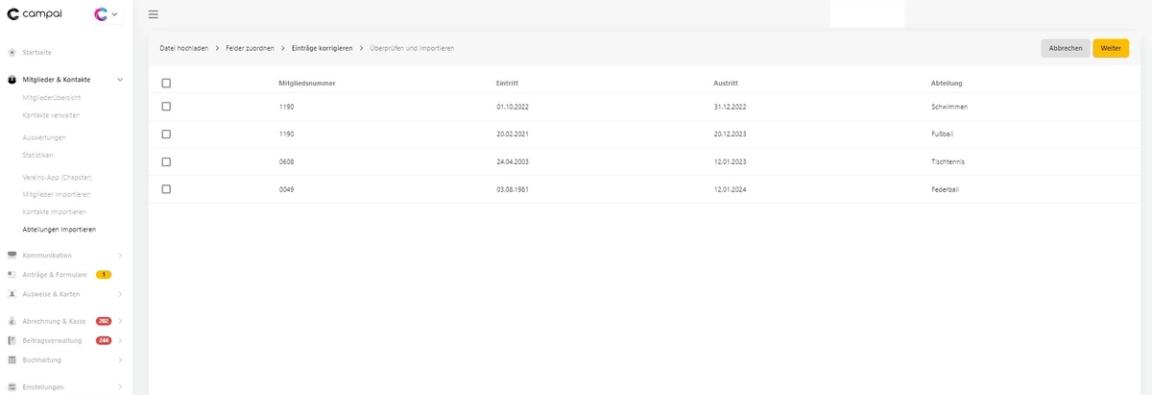Click the Startseite home icon
The height and width of the screenshot is (395, 1152).
[x=12, y=53]
